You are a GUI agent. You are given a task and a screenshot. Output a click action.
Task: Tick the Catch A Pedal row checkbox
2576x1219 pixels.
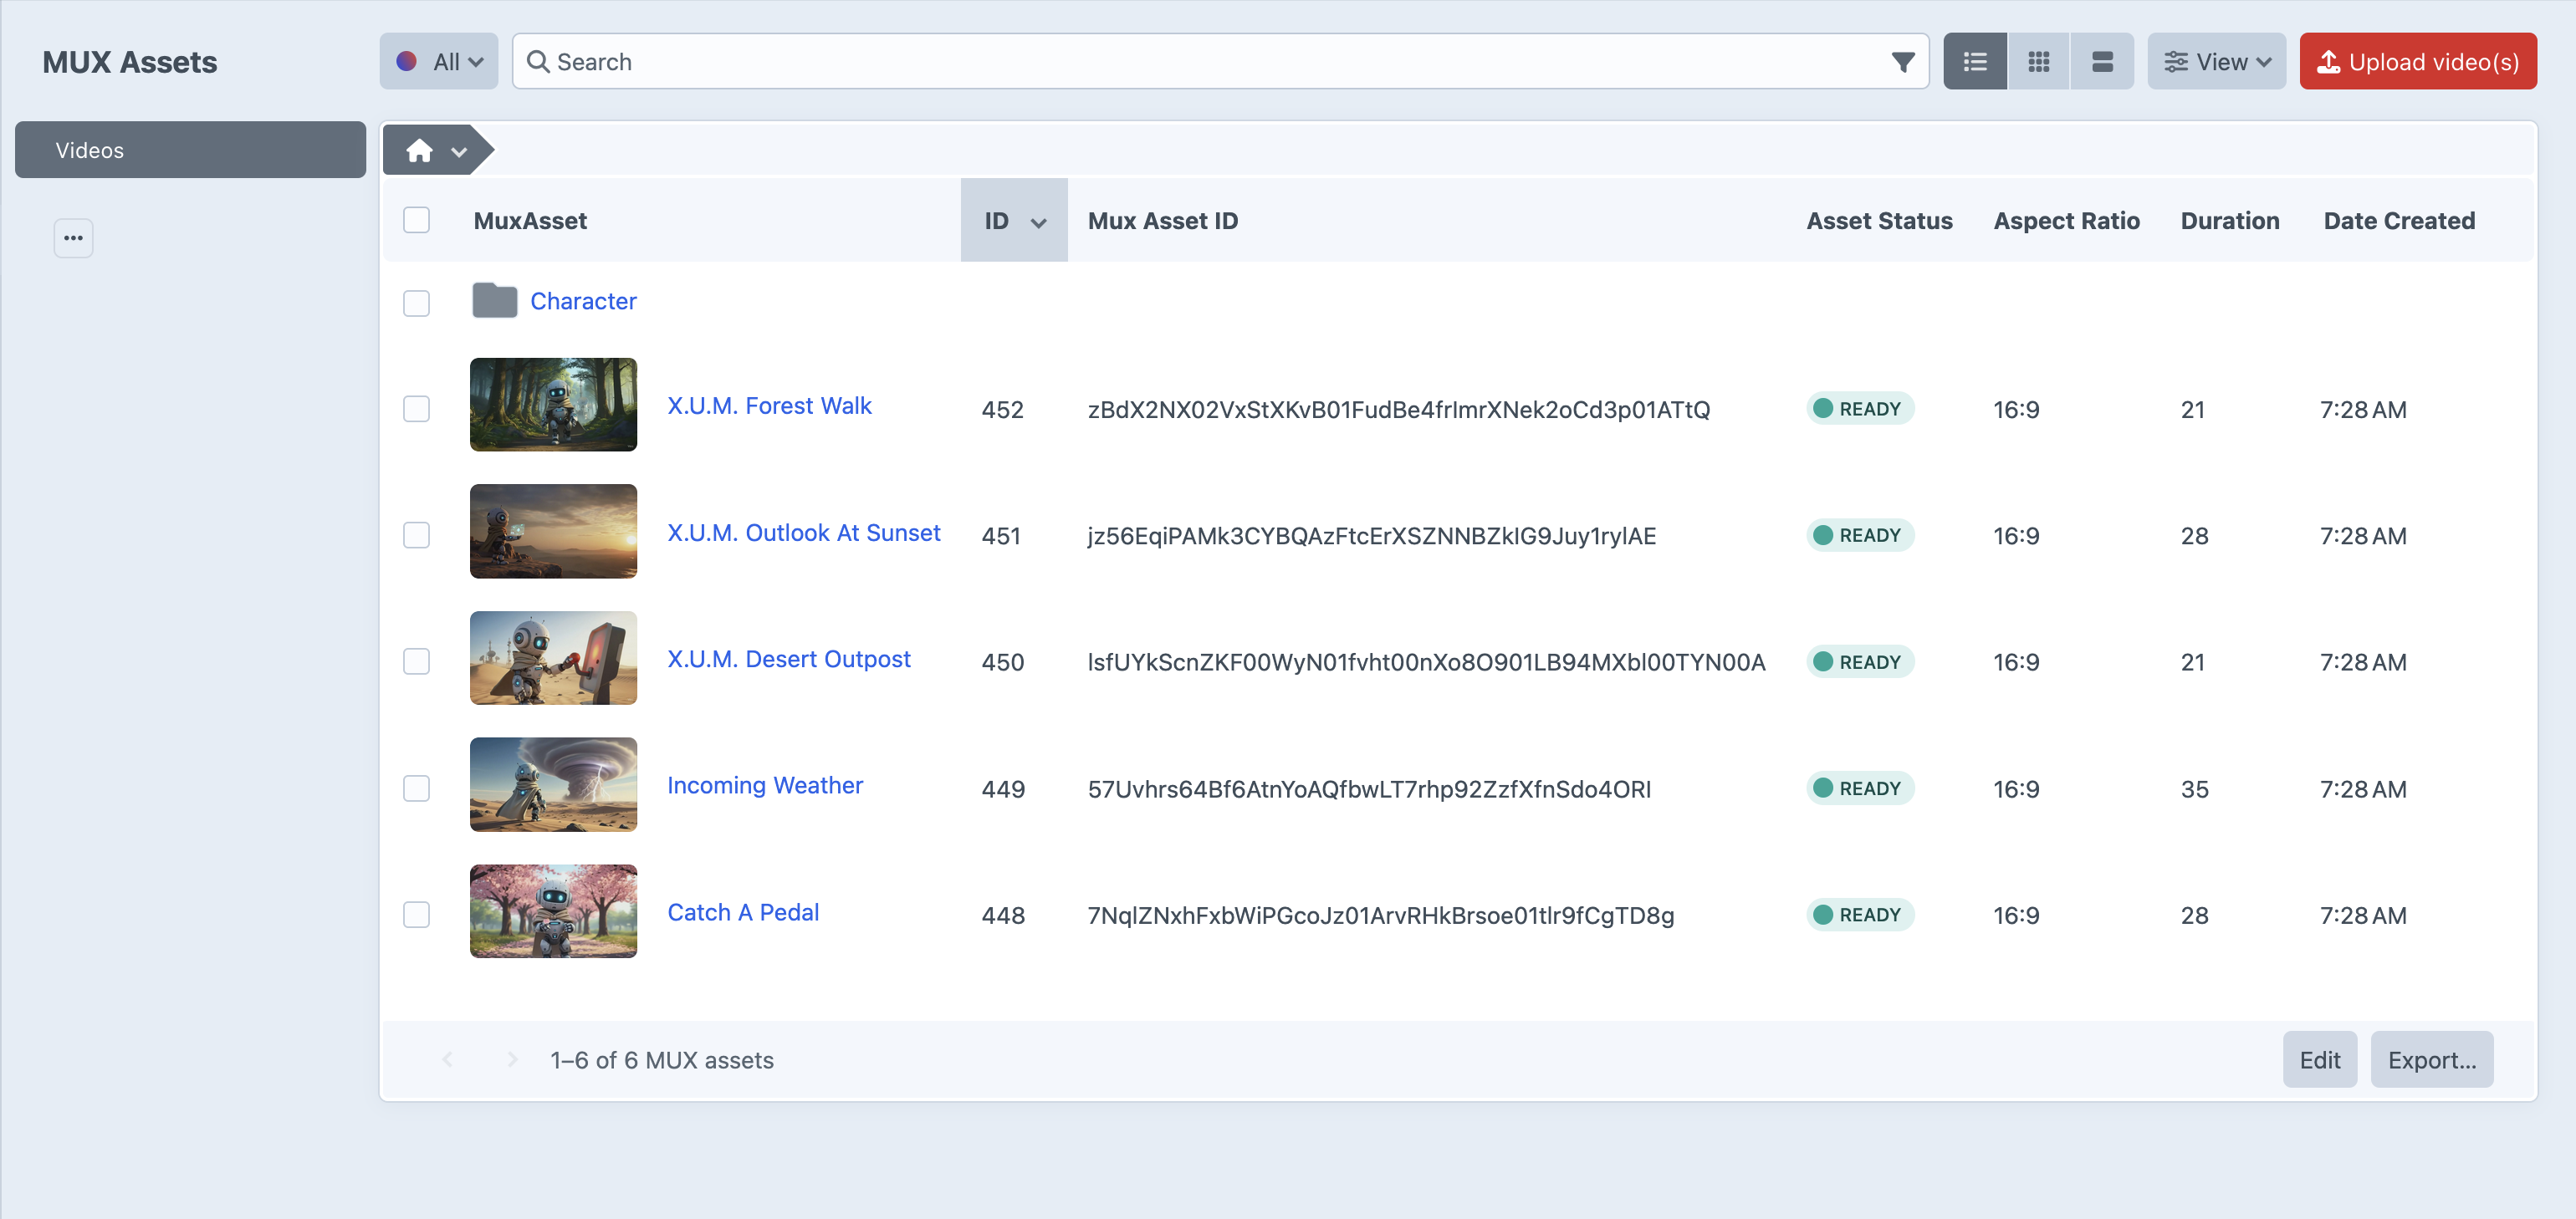click(416, 914)
